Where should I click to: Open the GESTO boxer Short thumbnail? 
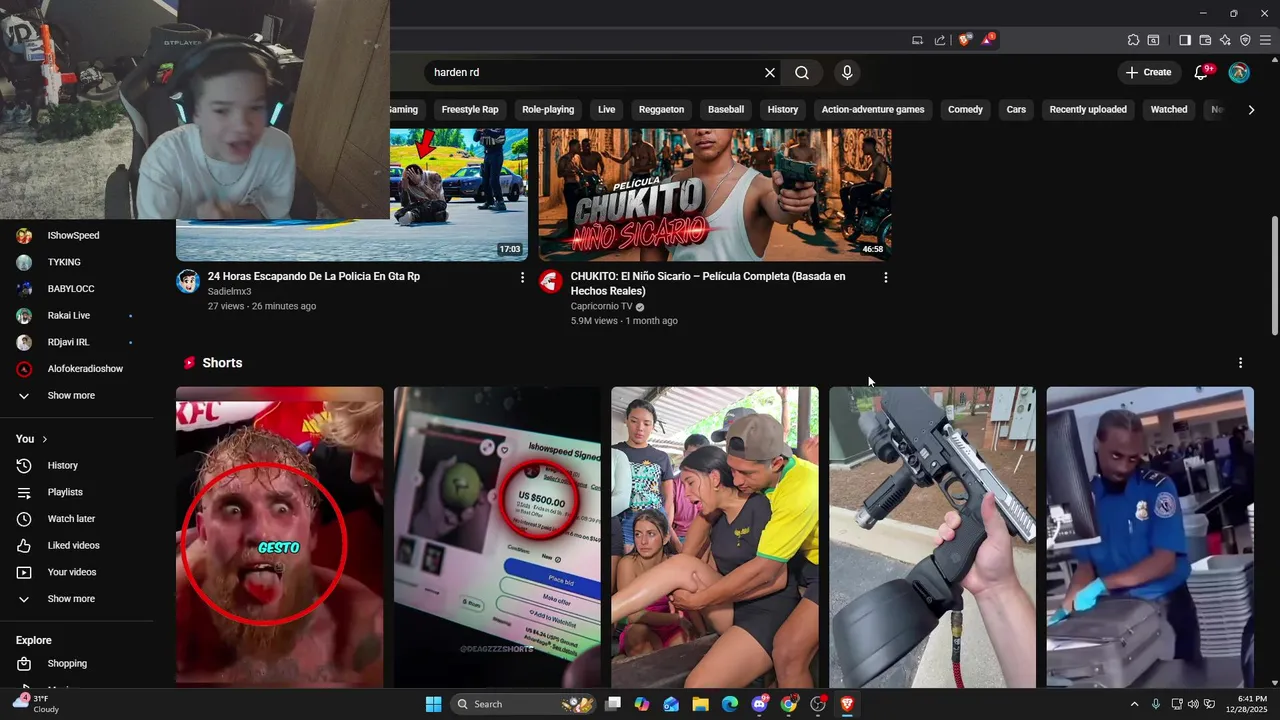279,537
